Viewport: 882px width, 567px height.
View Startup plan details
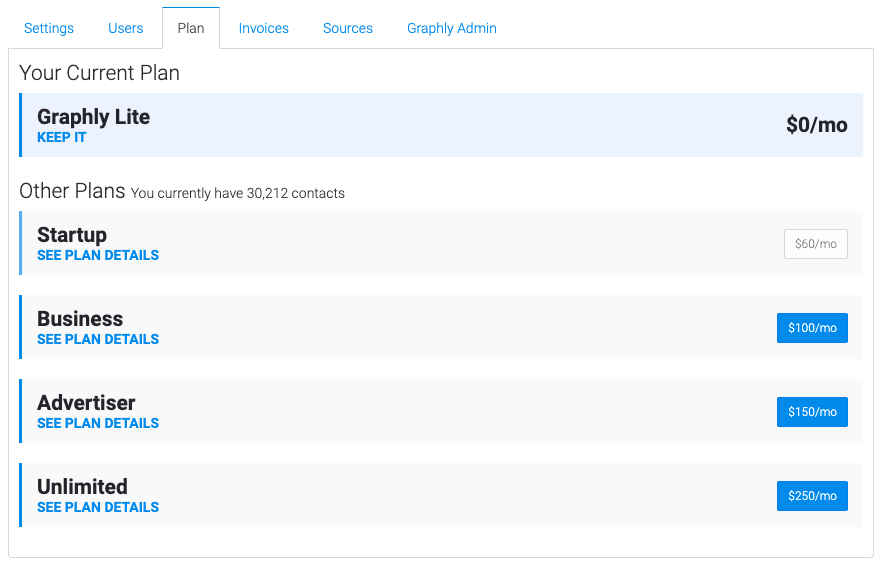pos(98,255)
